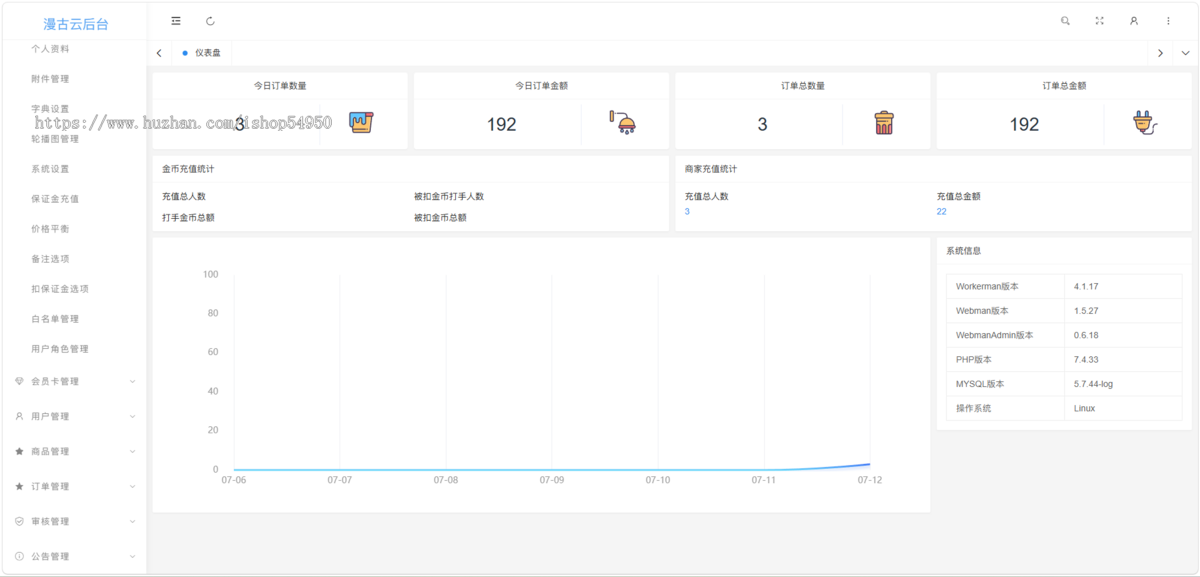Image resolution: width=1200 pixels, height=577 pixels.
Task: Toggle the sidebar collapse icon
Action: (176, 21)
